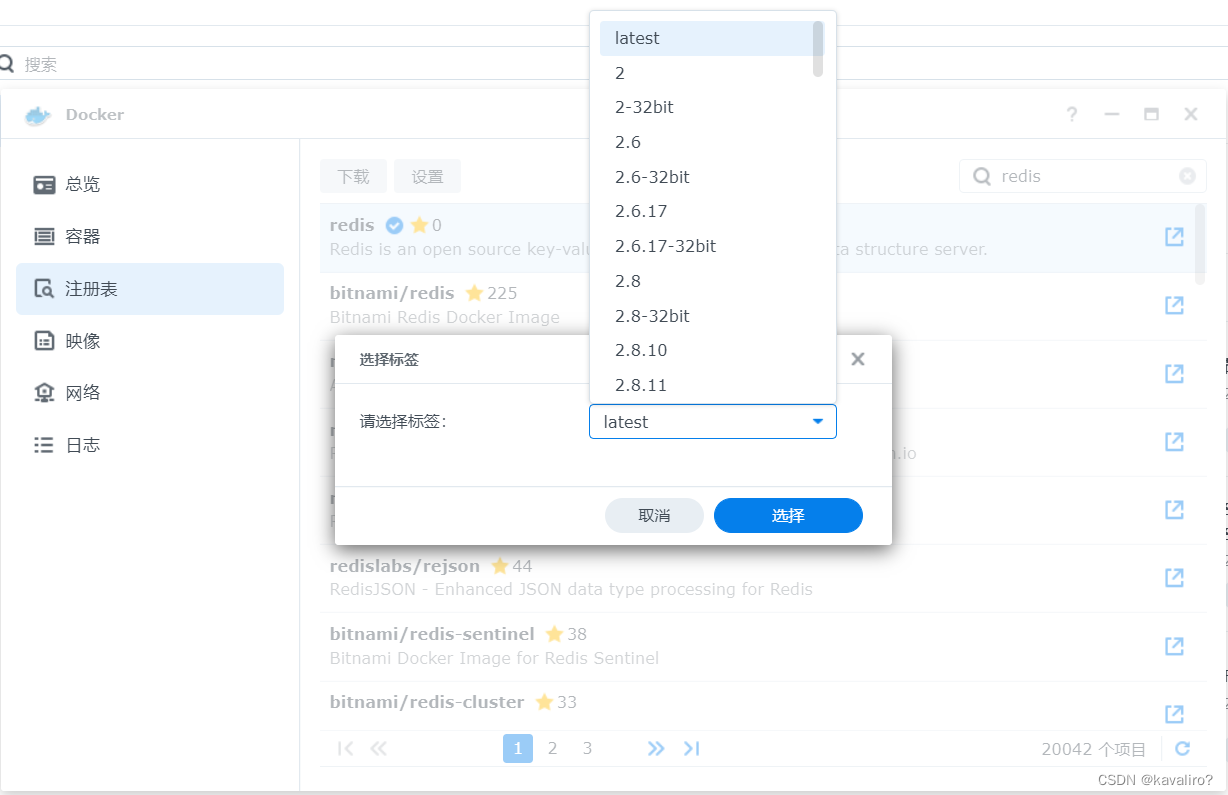This screenshot has height=795, width=1228.
Task: Click the Download (下载) button
Action: [x=354, y=176]
